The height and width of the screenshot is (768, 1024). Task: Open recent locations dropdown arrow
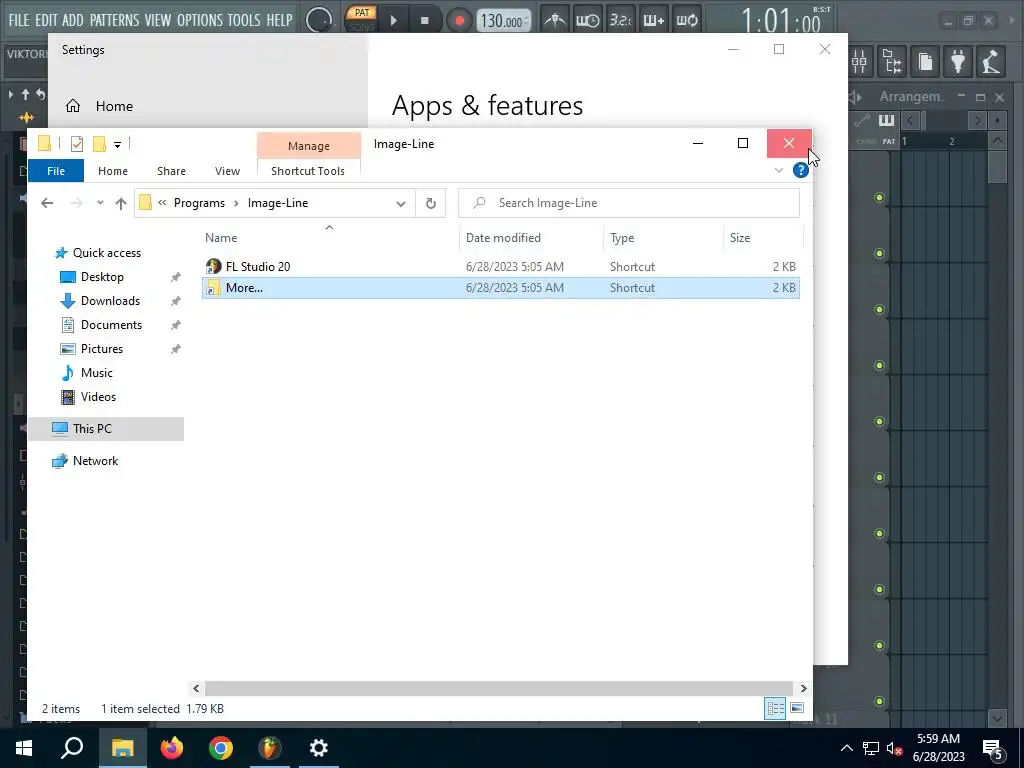(x=100, y=203)
